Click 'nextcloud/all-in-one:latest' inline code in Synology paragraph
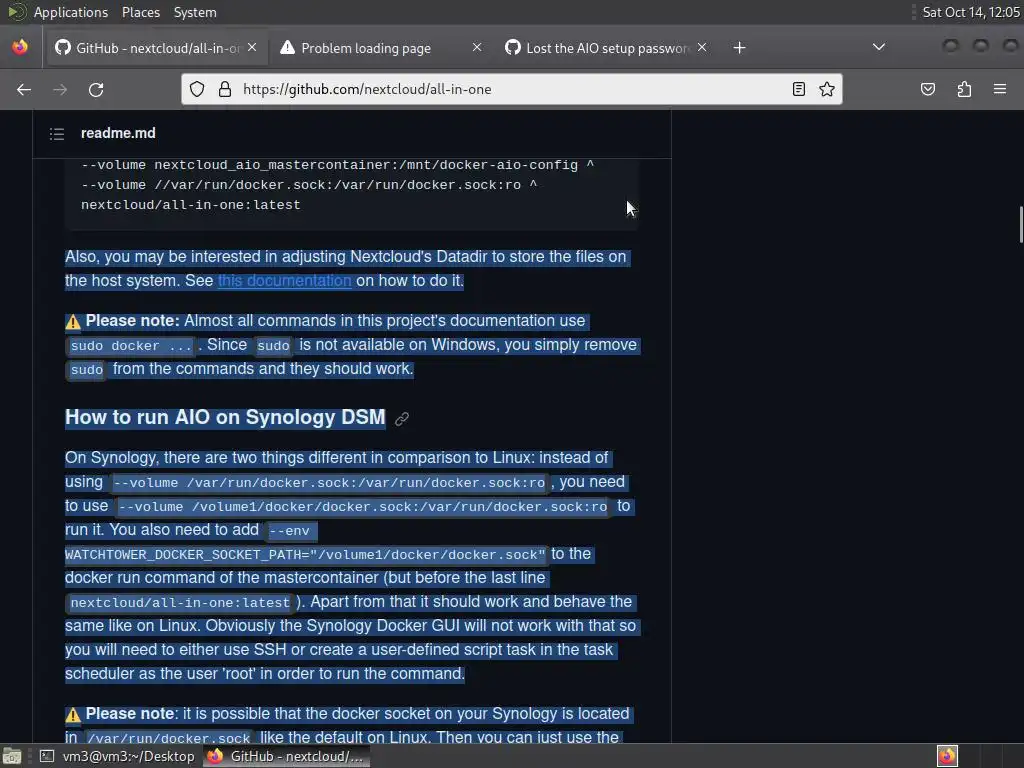 pyautogui.click(x=180, y=602)
